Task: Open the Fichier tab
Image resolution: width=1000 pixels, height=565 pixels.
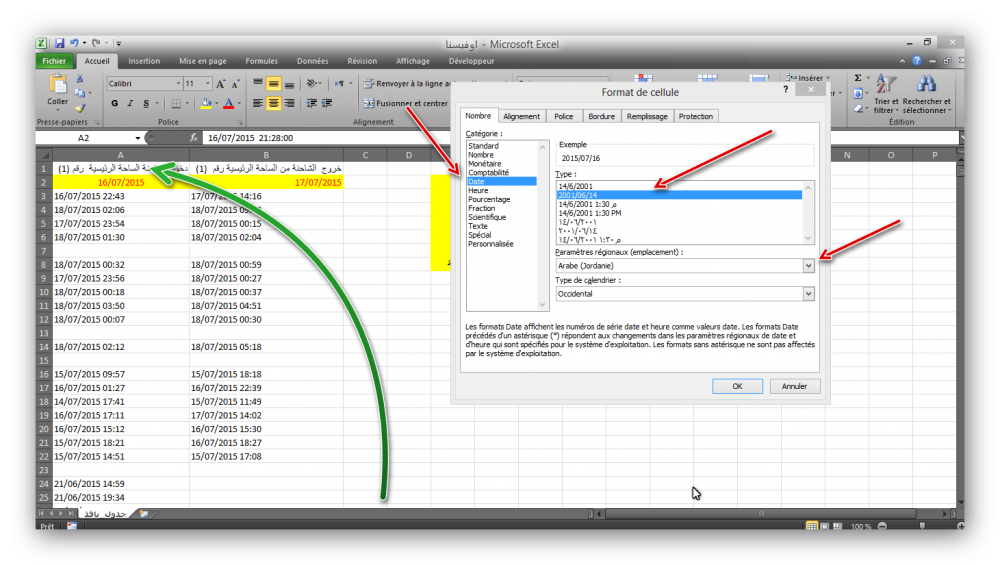Action: pos(54,61)
